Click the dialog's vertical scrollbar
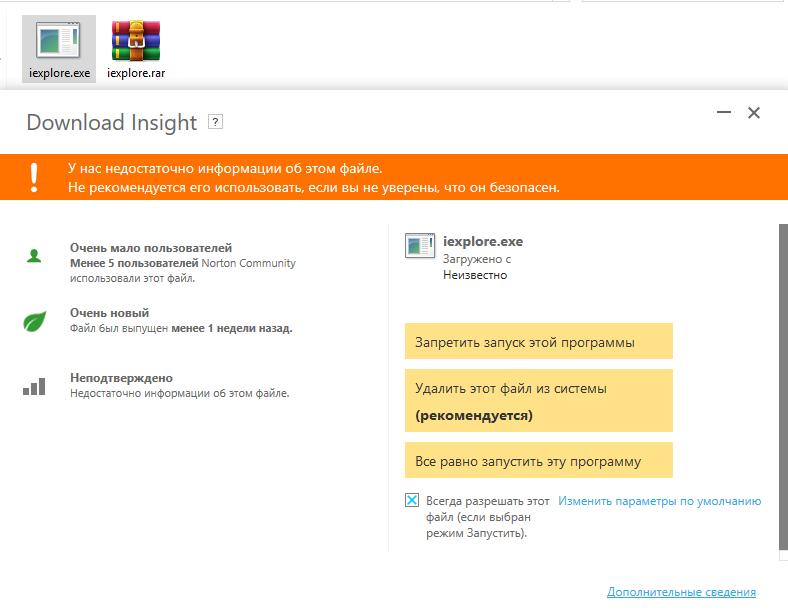The height and width of the screenshot is (616, 788). tap(783, 387)
